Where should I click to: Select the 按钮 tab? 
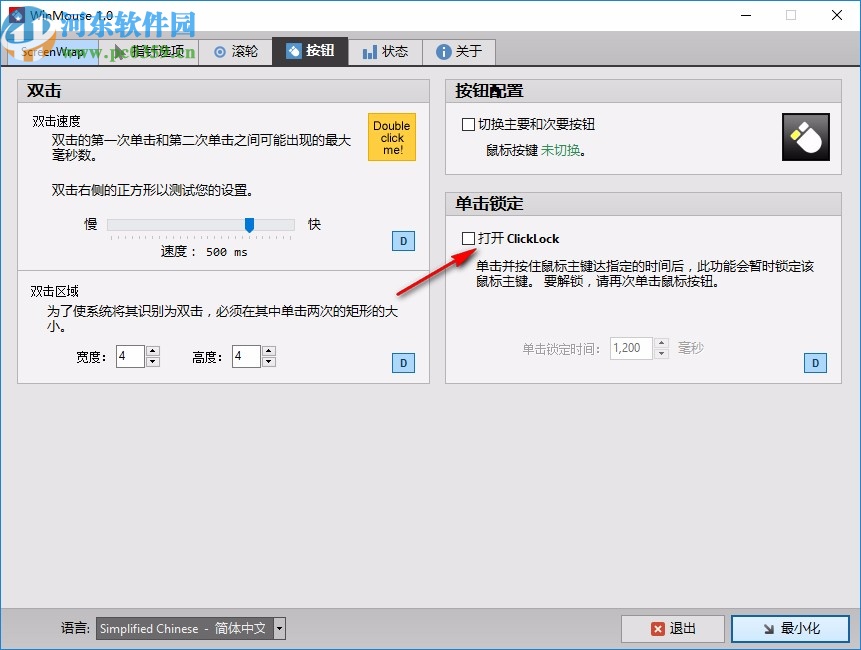point(310,51)
